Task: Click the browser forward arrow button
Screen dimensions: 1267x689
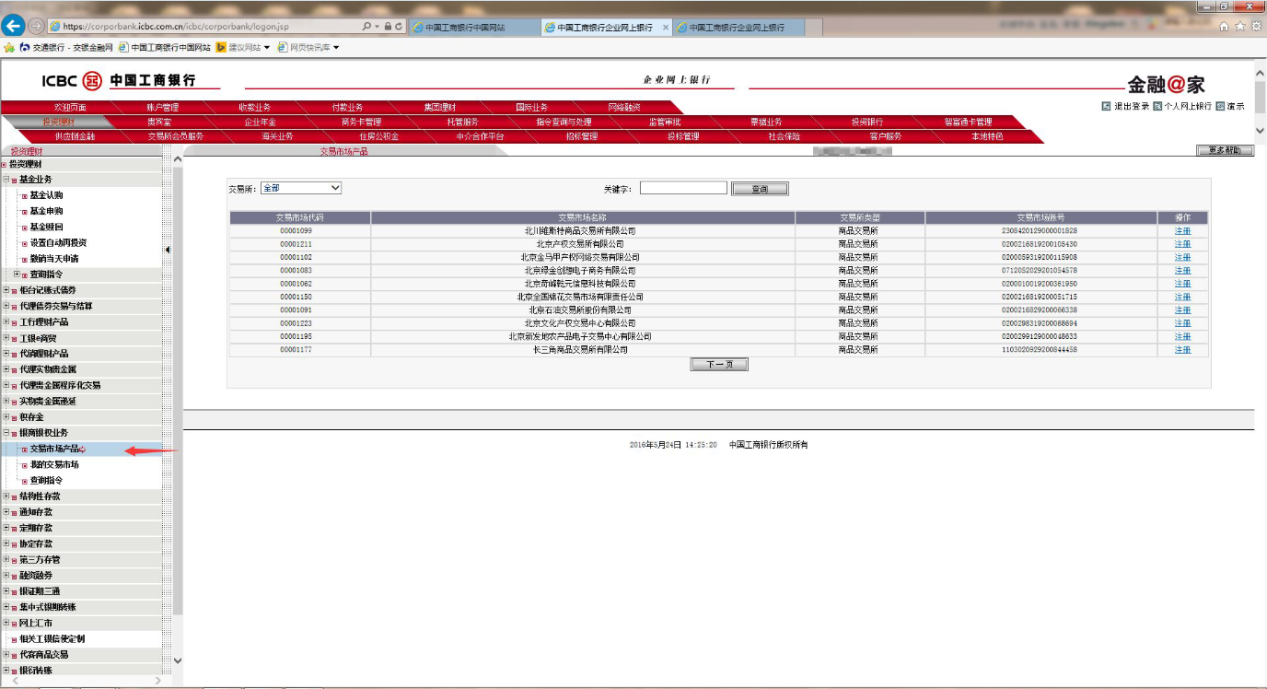Action: 37,26
